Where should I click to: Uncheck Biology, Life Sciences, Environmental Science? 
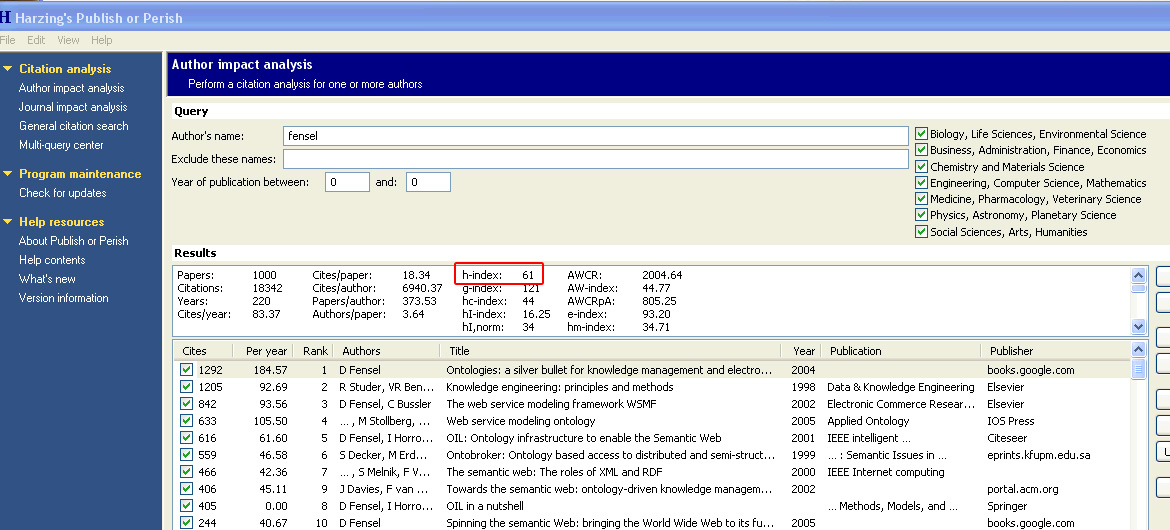[x=922, y=134]
